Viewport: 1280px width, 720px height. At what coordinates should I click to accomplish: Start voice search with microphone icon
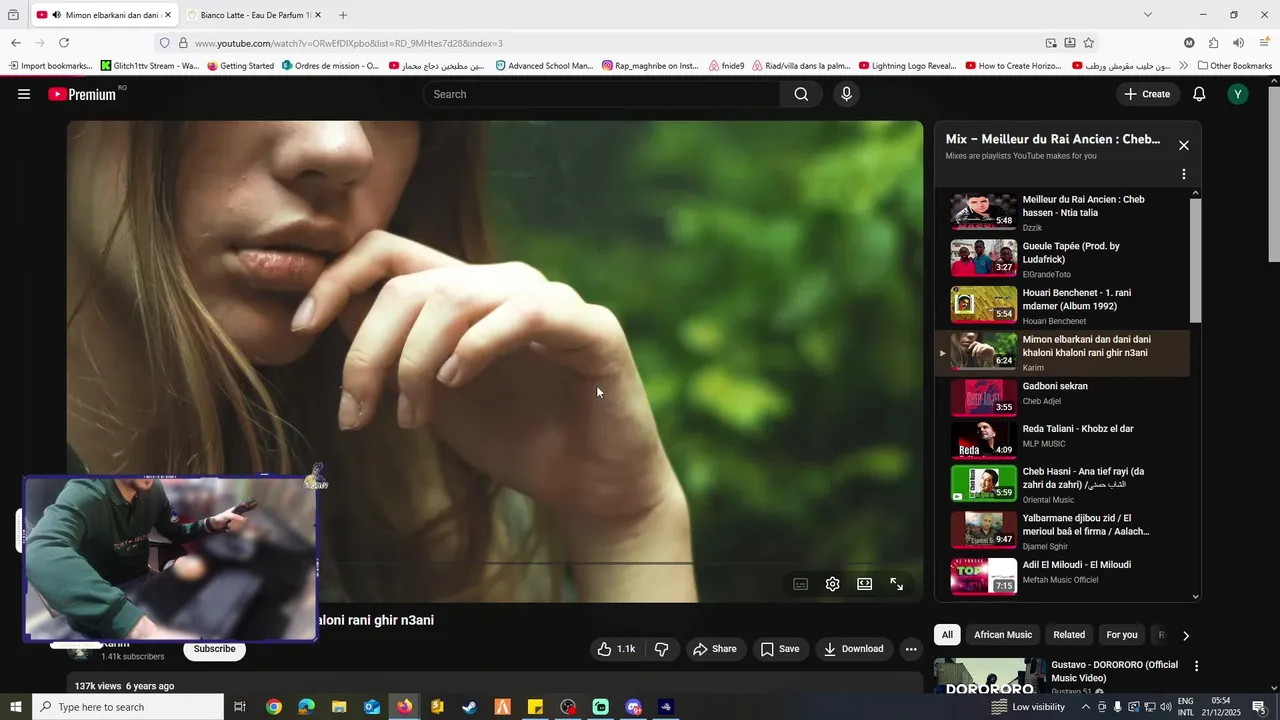[846, 94]
